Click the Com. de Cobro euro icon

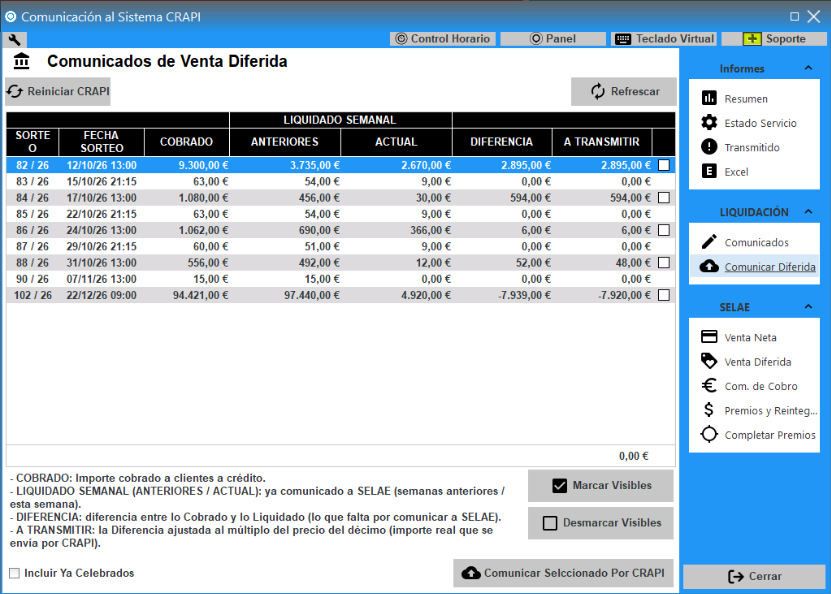(709, 385)
